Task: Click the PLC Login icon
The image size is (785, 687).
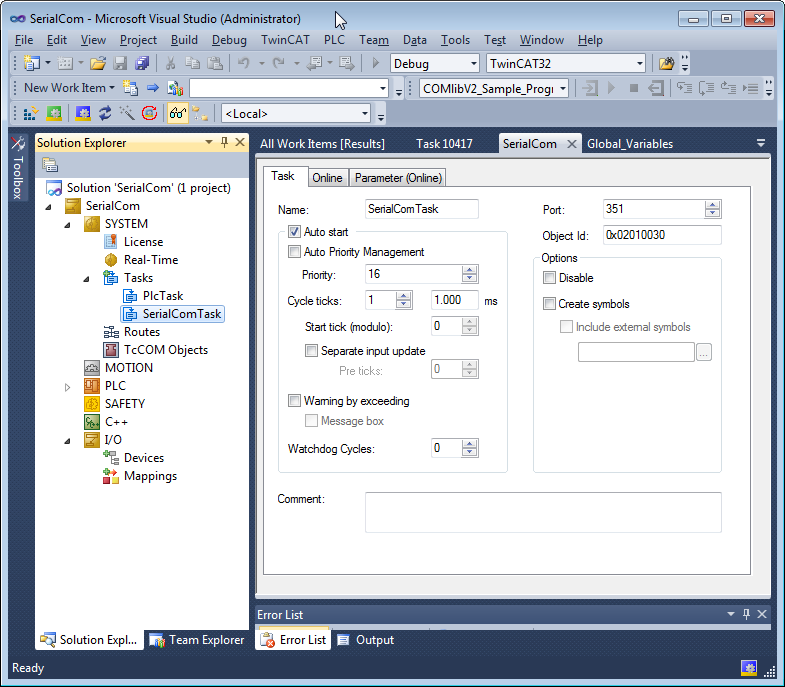Action: tap(590, 89)
